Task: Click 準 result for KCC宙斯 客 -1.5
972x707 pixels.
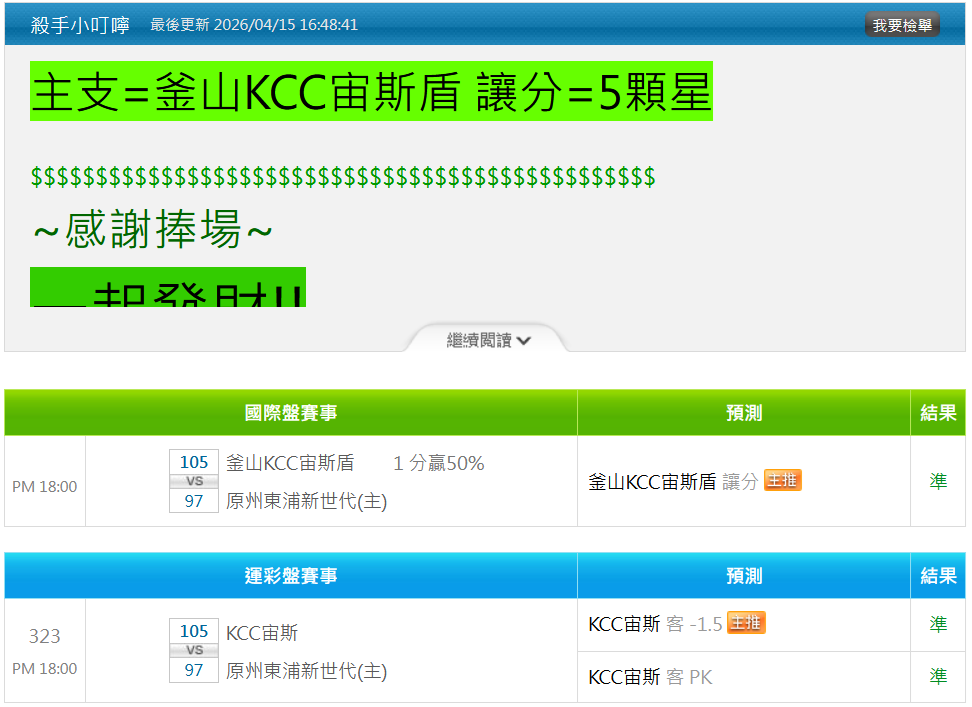Action: 938,624
